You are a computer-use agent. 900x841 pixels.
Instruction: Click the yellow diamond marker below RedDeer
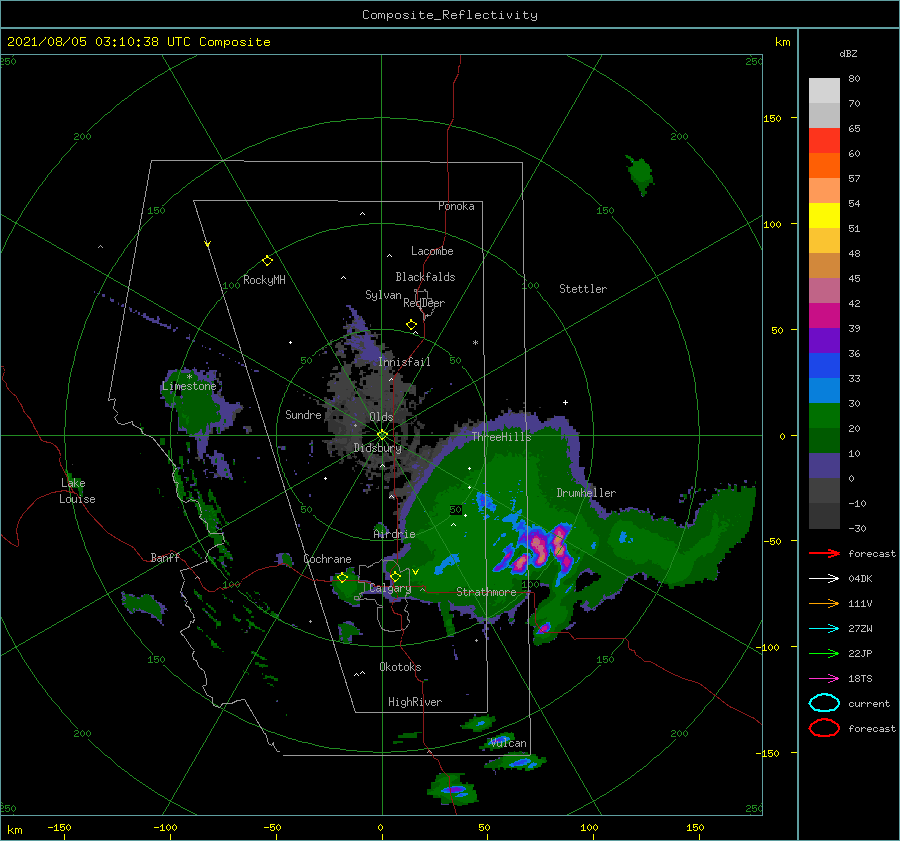[411, 325]
